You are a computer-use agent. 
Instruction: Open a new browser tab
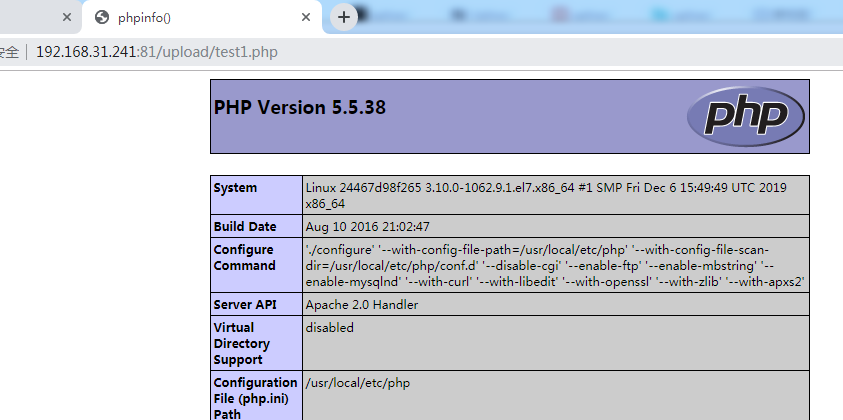point(344,17)
